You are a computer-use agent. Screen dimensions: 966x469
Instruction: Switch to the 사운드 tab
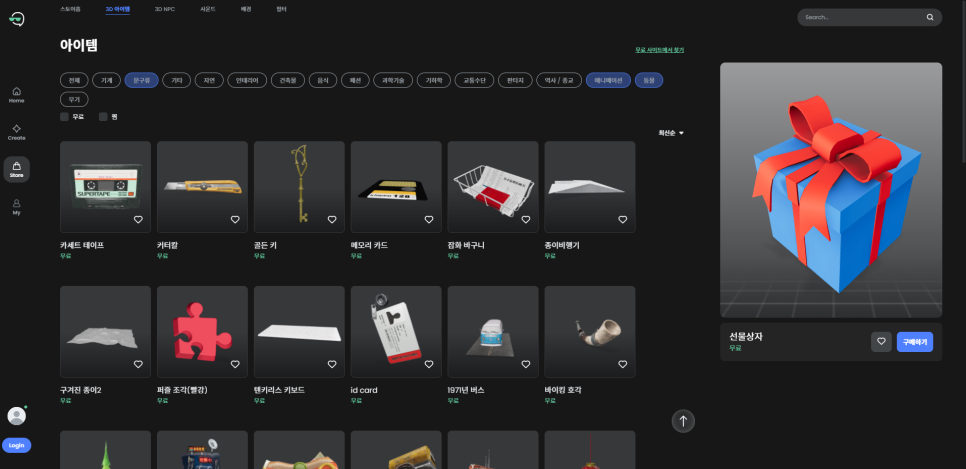(208, 9)
